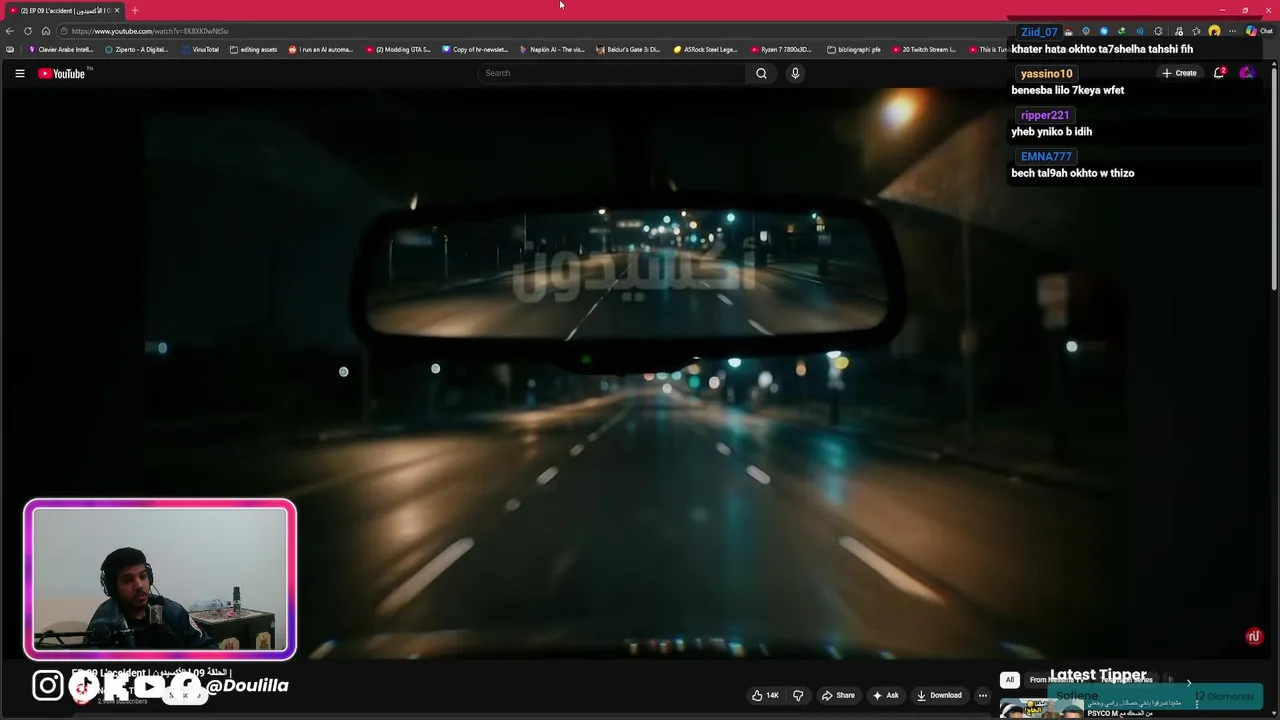The image size is (1280, 720).
Task: Open the browser profile avatar
Action: 1214,31
